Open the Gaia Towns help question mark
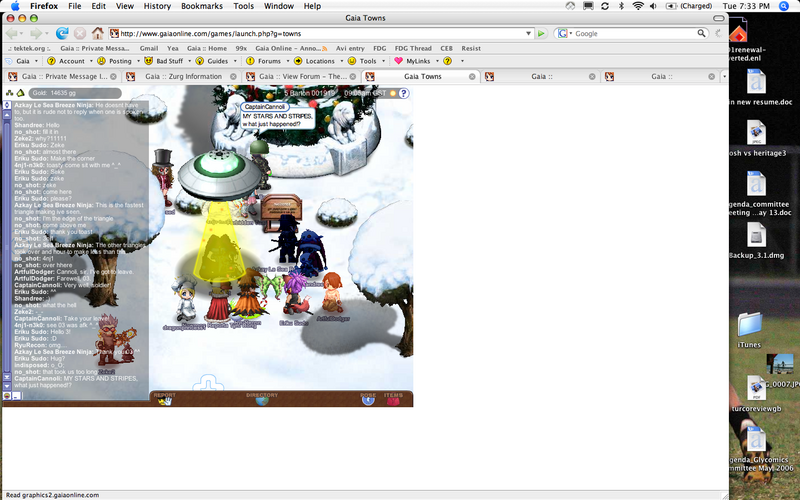 404,93
